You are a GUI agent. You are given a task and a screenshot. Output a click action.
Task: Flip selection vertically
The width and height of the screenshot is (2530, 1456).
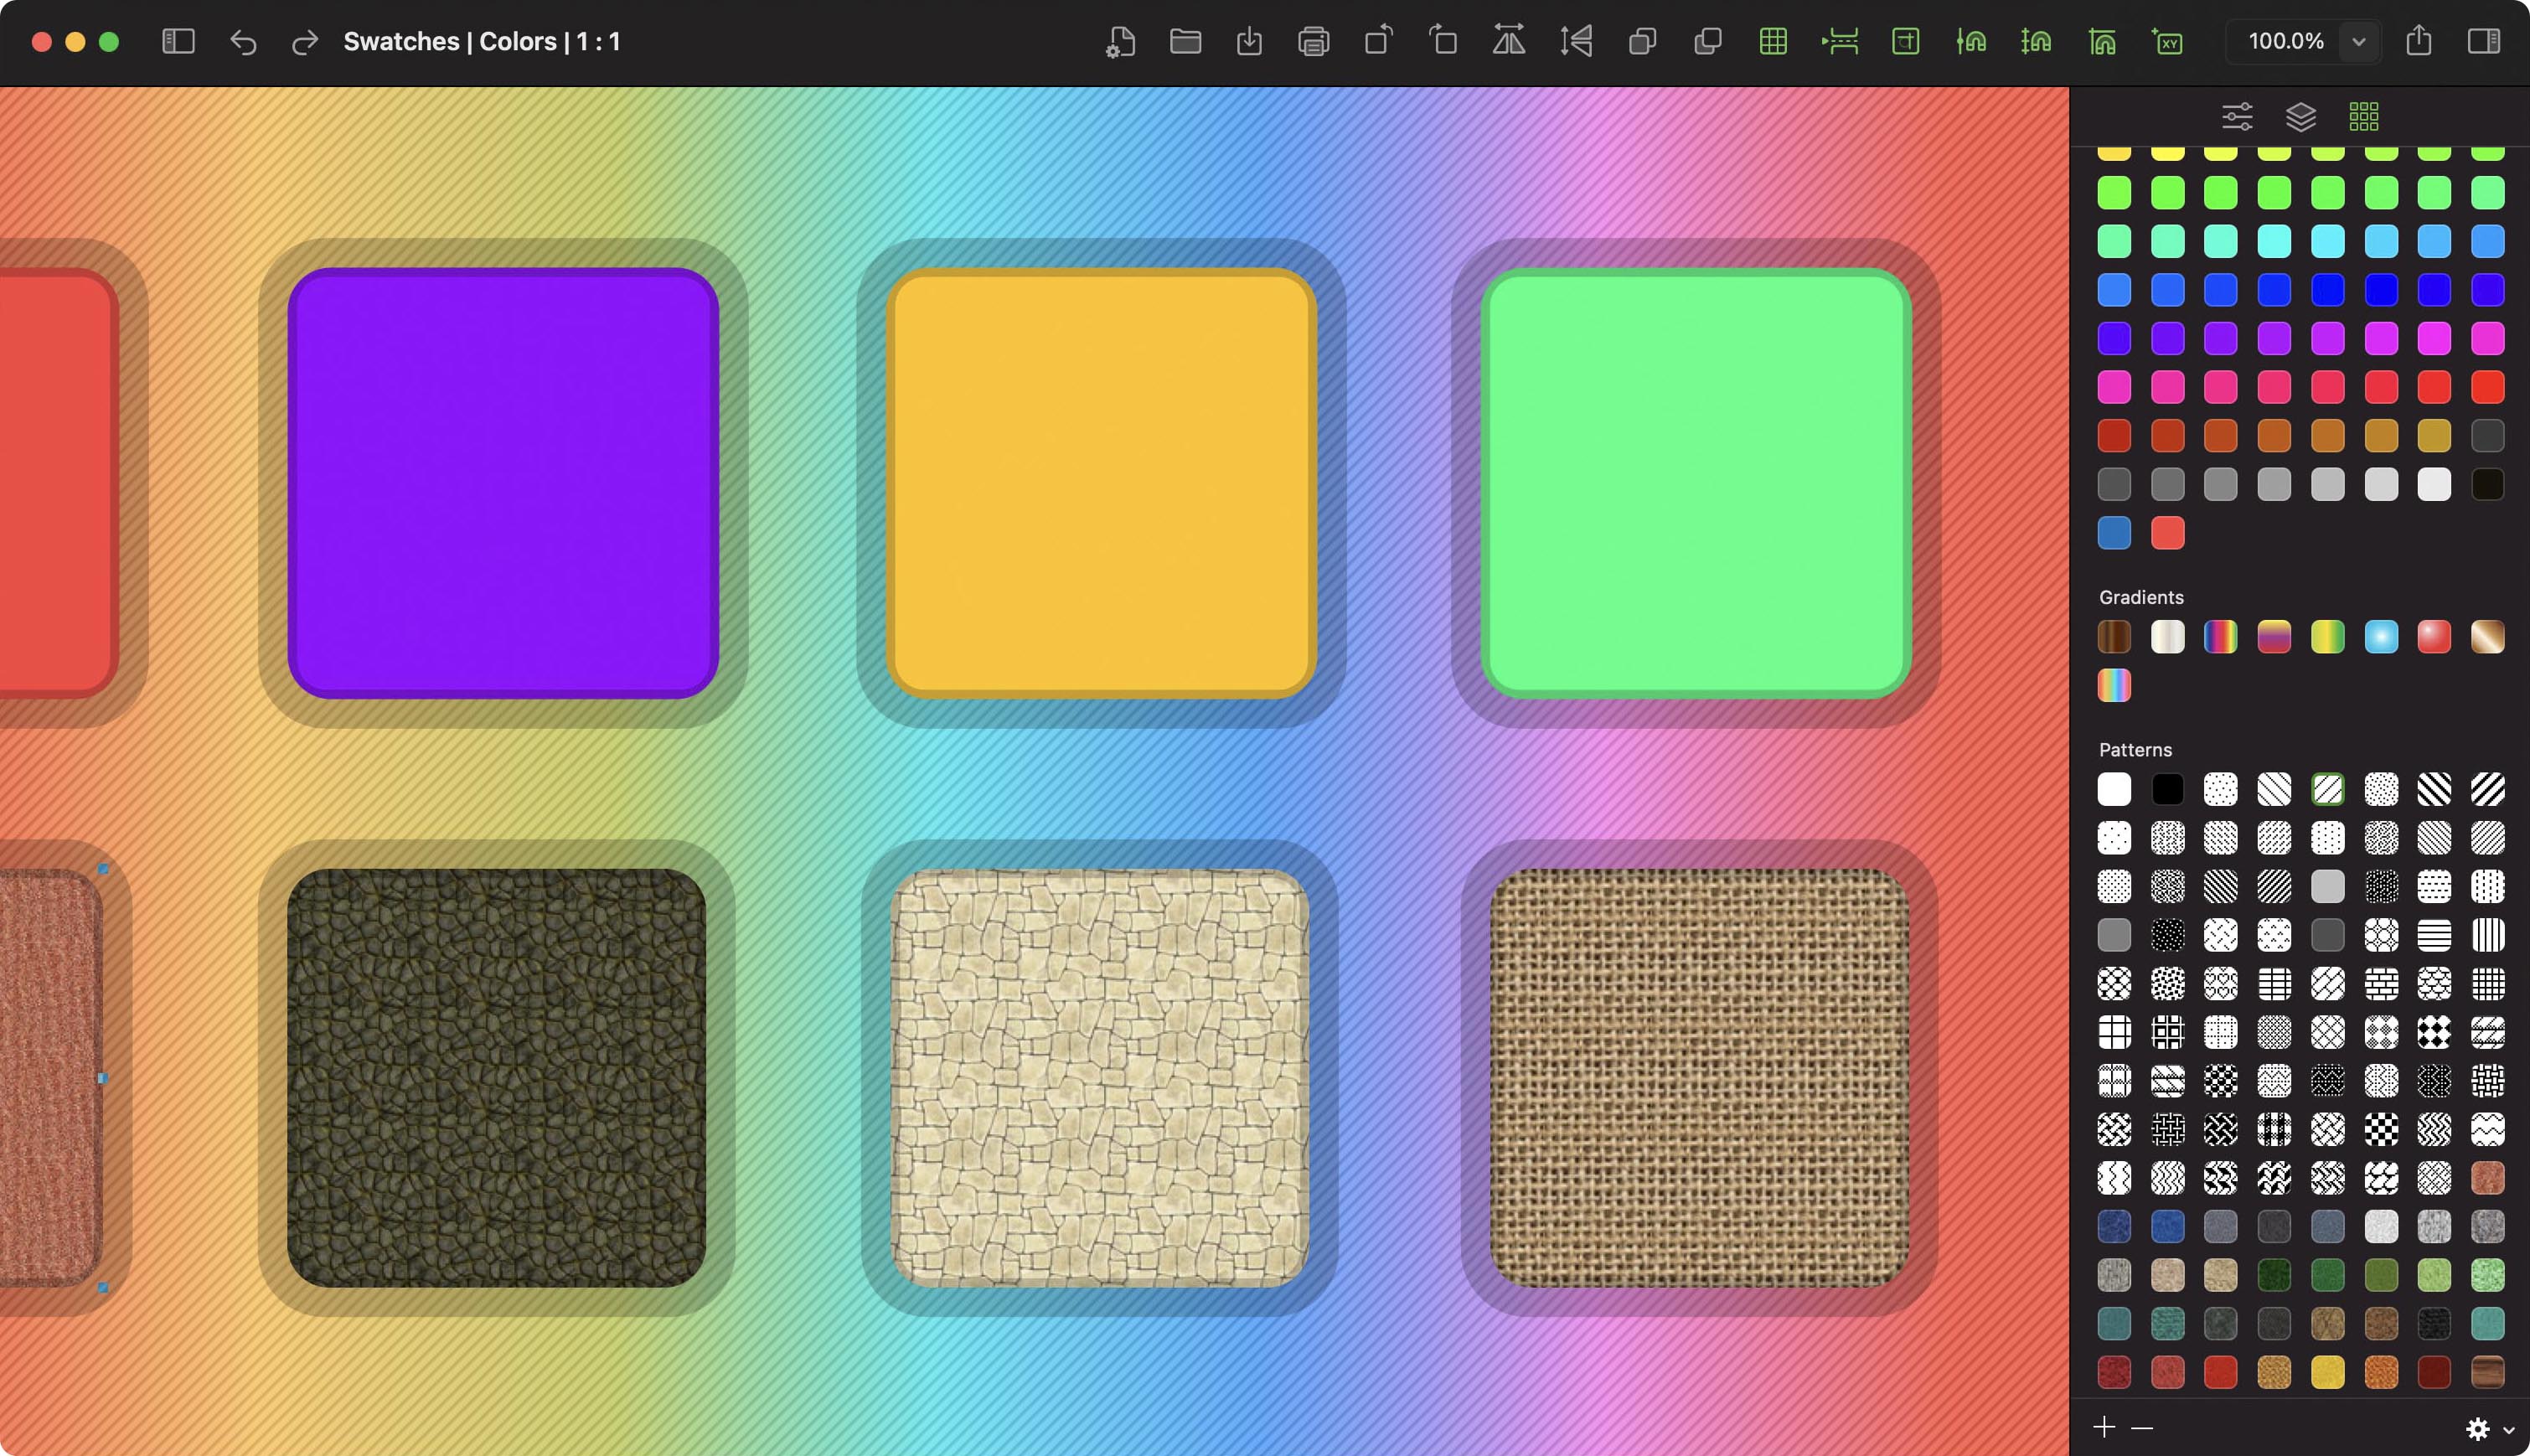pyautogui.click(x=1575, y=42)
